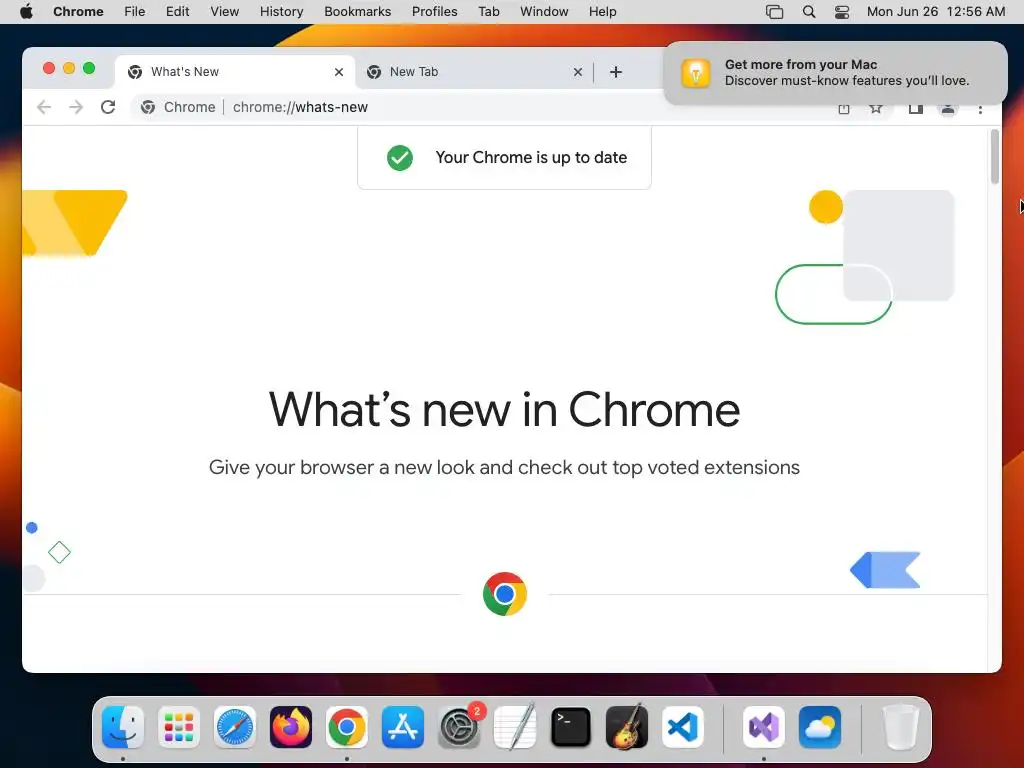Click the Chrome logo at page bottom
This screenshot has width=1024, height=768.
[505, 594]
